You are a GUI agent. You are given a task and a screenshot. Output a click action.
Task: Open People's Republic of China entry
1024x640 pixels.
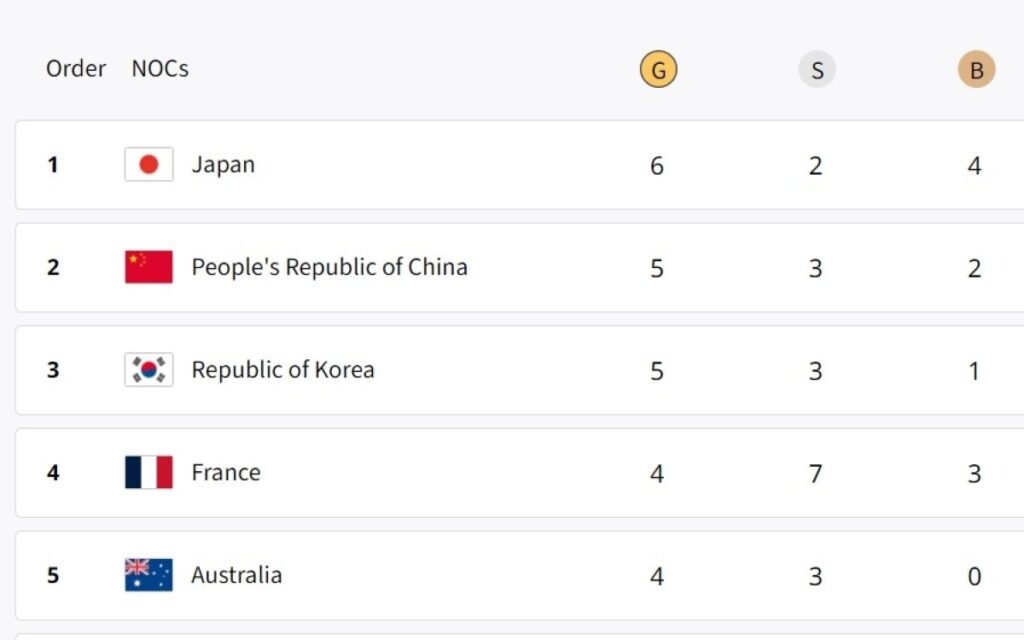click(x=329, y=267)
